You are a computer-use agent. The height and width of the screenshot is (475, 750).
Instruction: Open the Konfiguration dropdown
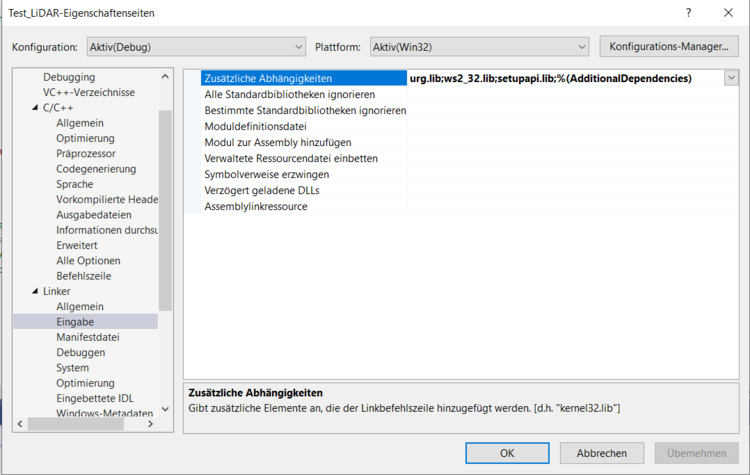pyautogui.click(x=194, y=47)
